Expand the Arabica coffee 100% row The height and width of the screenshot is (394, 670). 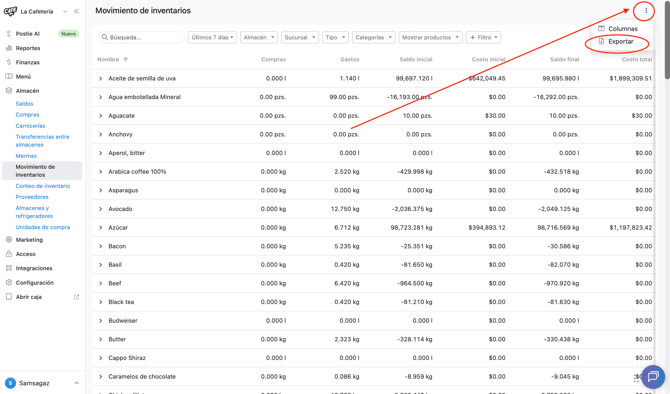tap(100, 172)
